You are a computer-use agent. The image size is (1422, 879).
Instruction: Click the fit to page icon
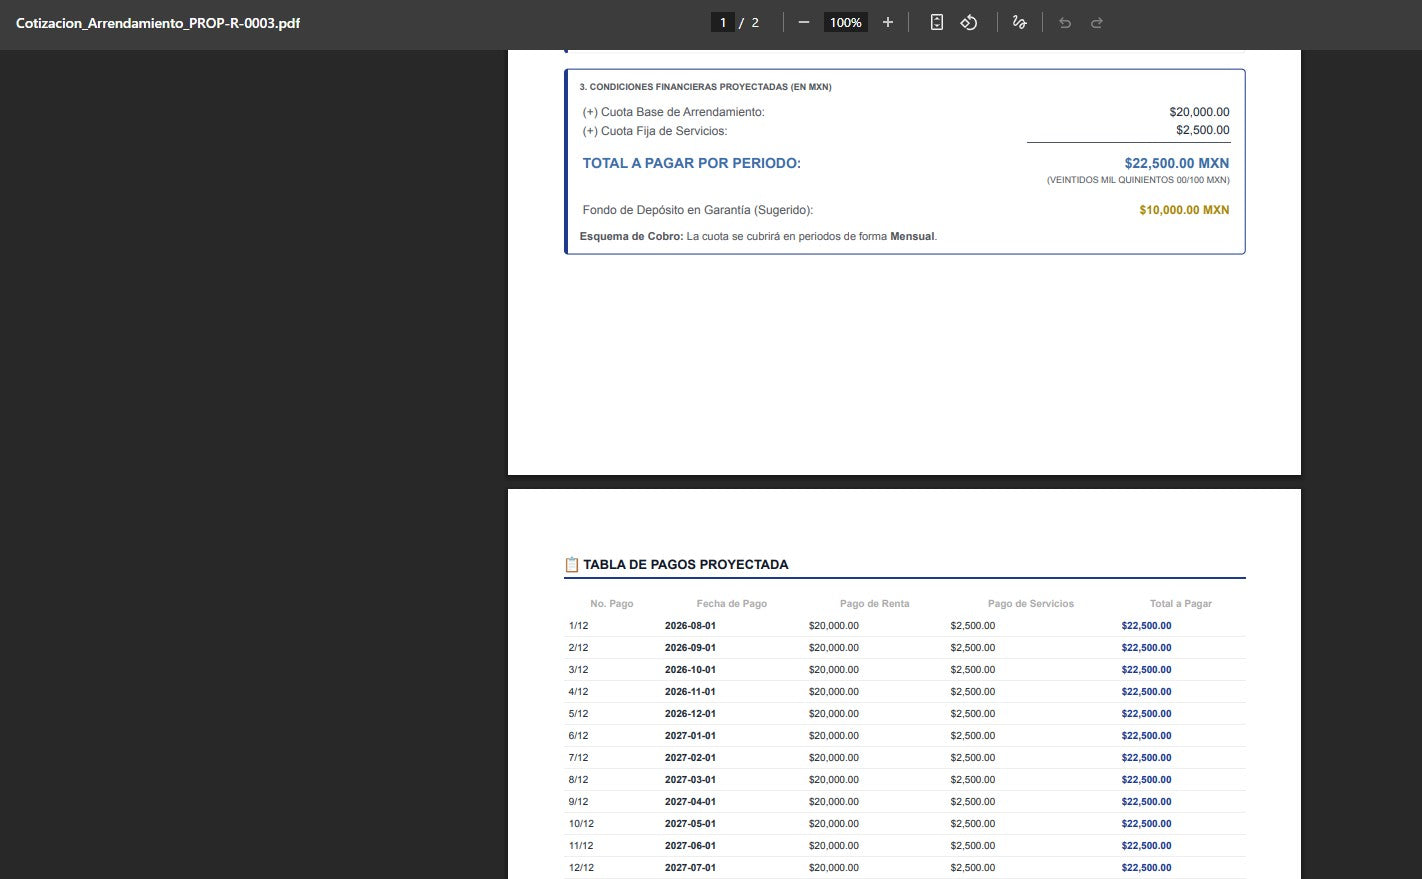click(x=936, y=22)
